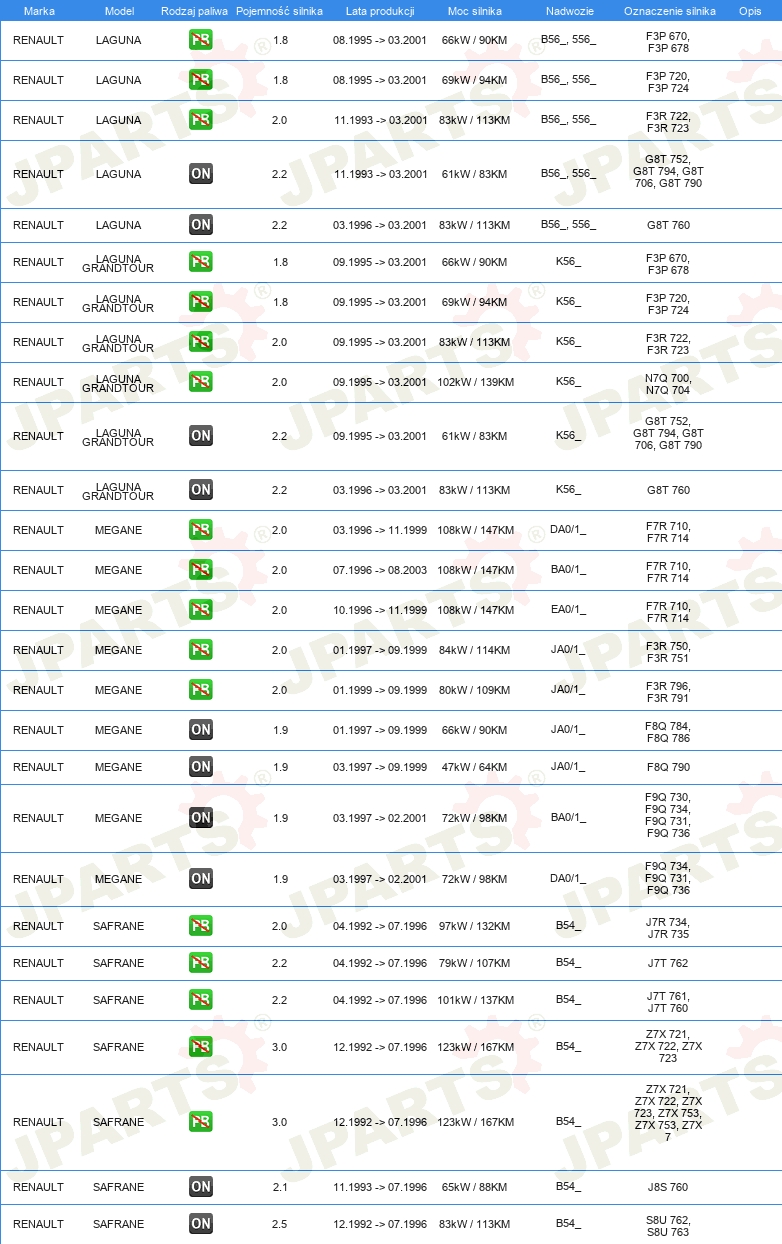Click the Oznaczenie silnika column header
782x1244 pixels.
(669, 11)
